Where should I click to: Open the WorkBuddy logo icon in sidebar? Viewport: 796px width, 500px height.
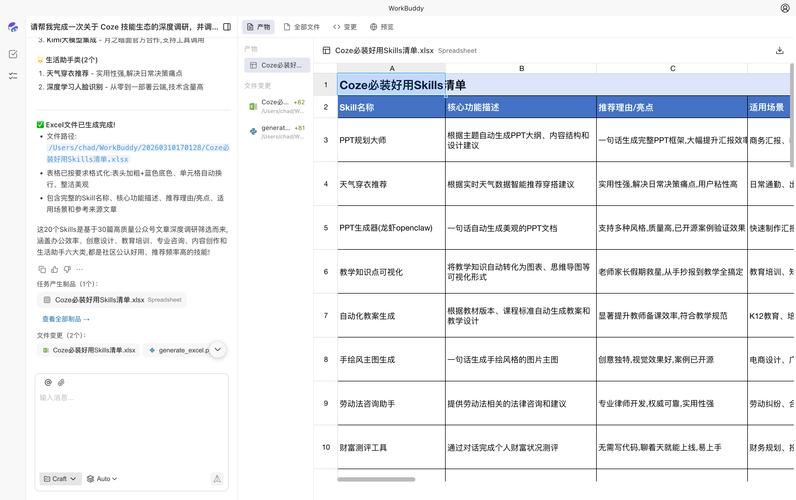click(x=13, y=27)
